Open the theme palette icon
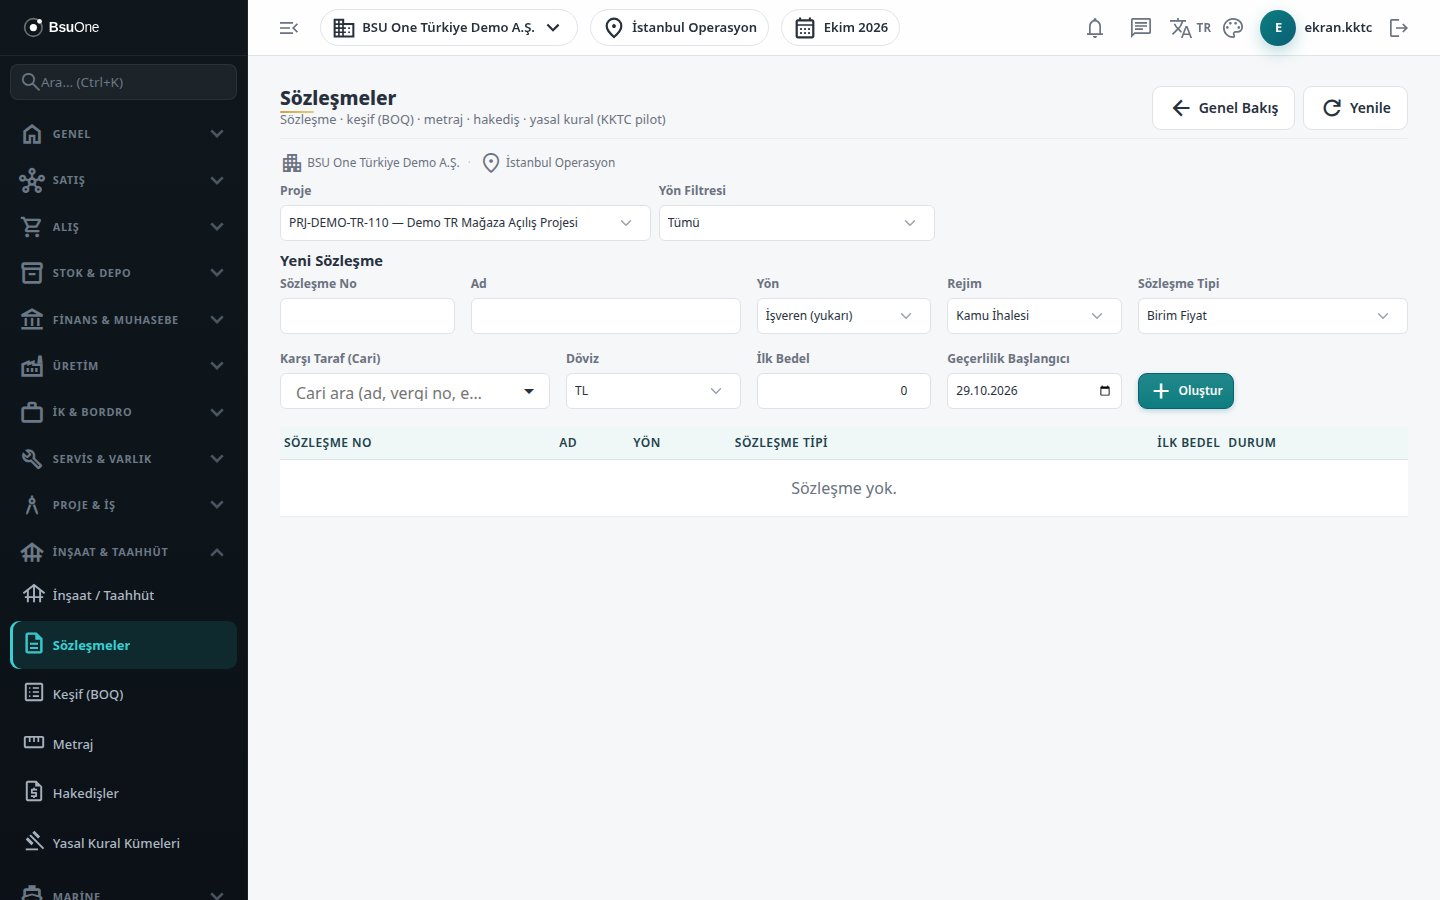The width and height of the screenshot is (1440, 900). pyautogui.click(x=1233, y=28)
